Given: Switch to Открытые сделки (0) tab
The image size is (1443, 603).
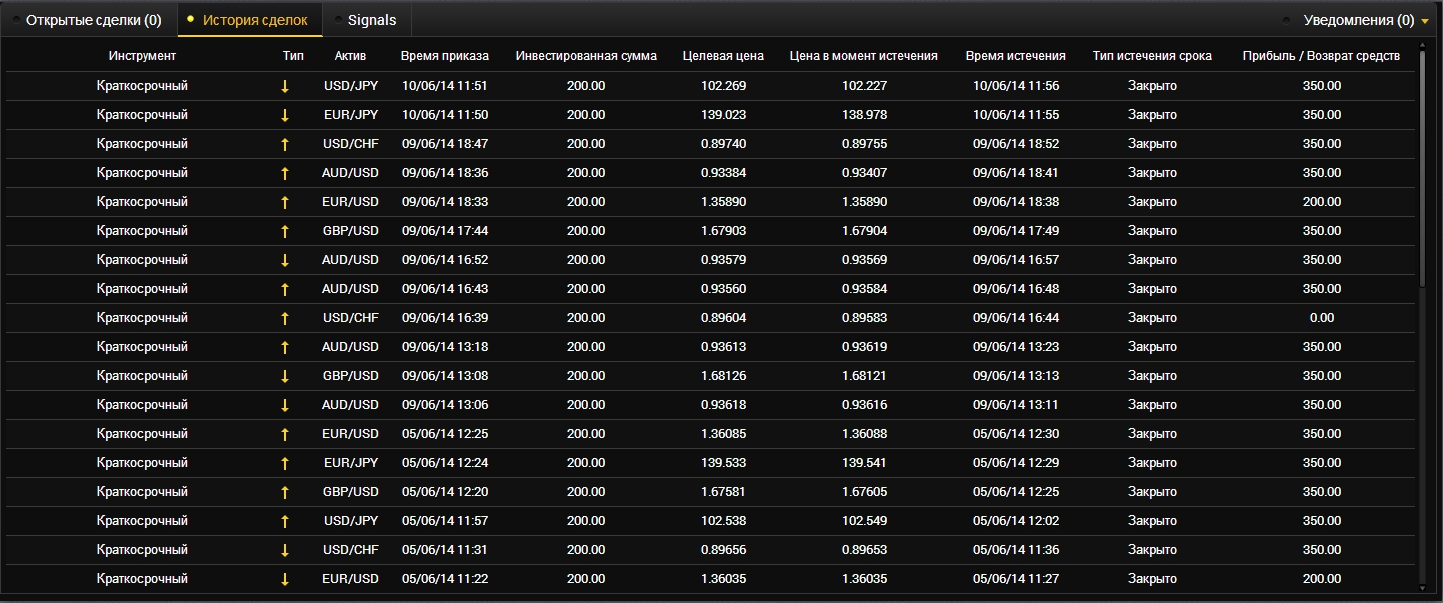Looking at the screenshot, I should point(93,20).
